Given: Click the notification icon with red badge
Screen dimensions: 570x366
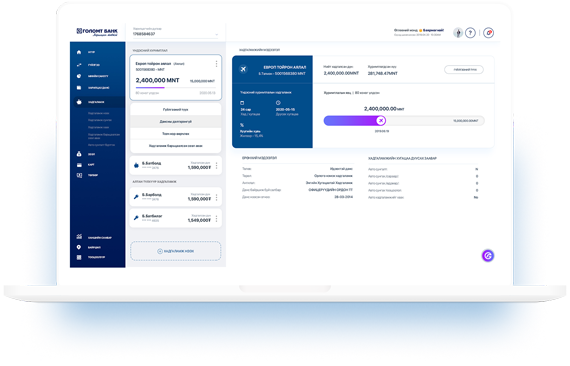Looking at the screenshot, I should 489,33.
